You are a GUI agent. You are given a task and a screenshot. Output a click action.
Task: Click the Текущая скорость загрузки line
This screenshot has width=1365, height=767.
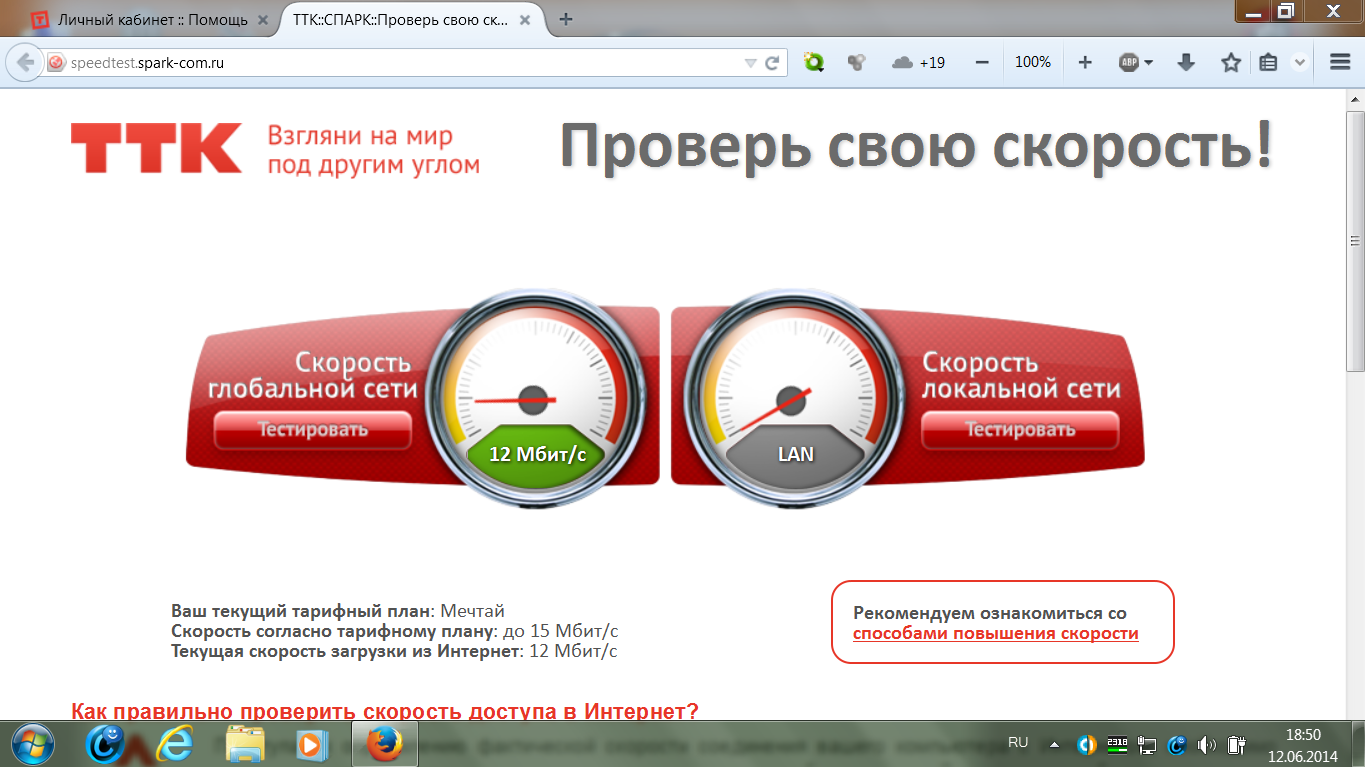click(394, 651)
